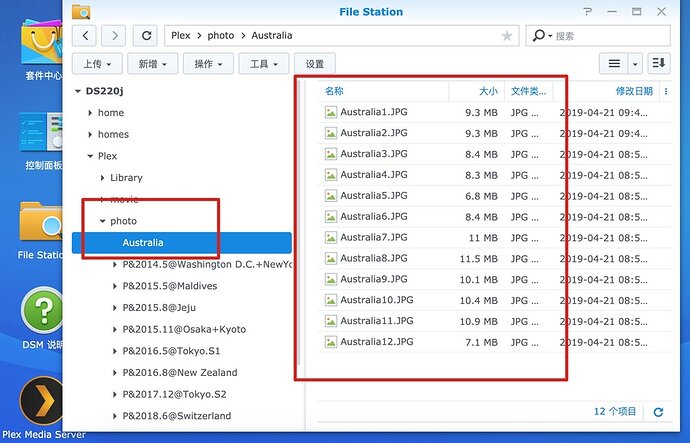Open the 新增 create menu
The image size is (690, 443).
coord(152,64)
